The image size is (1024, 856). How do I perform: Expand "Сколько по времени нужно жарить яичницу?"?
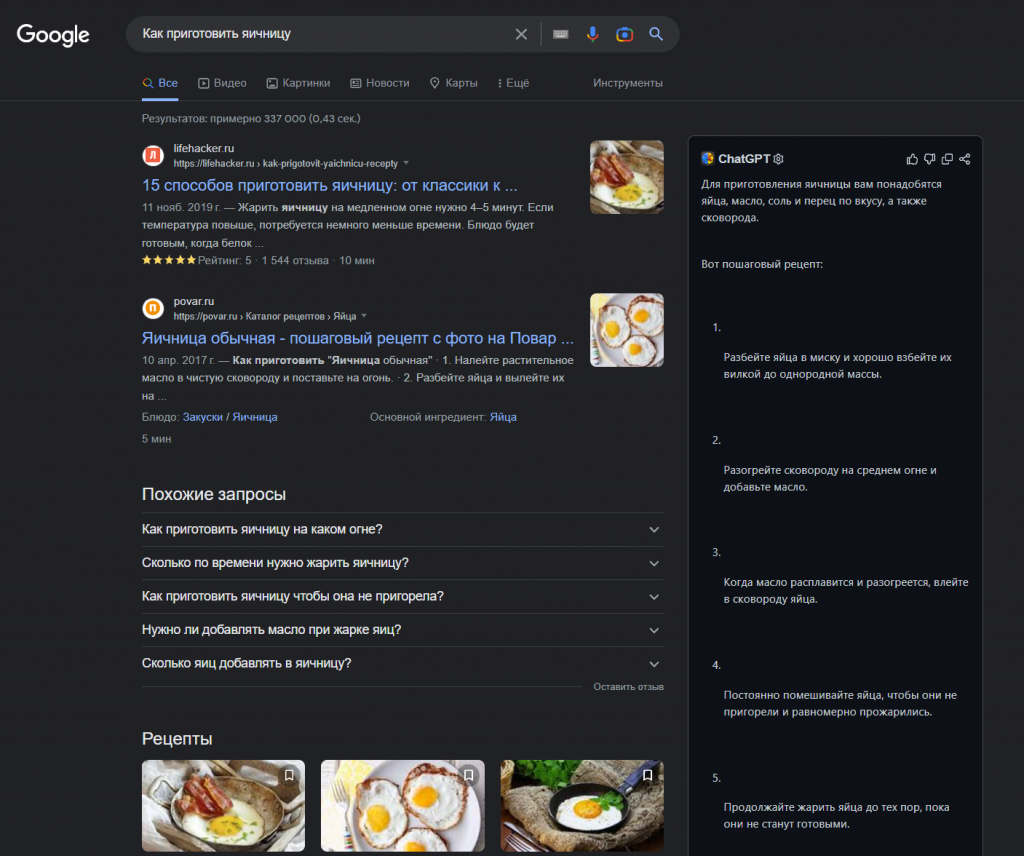tap(402, 563)
